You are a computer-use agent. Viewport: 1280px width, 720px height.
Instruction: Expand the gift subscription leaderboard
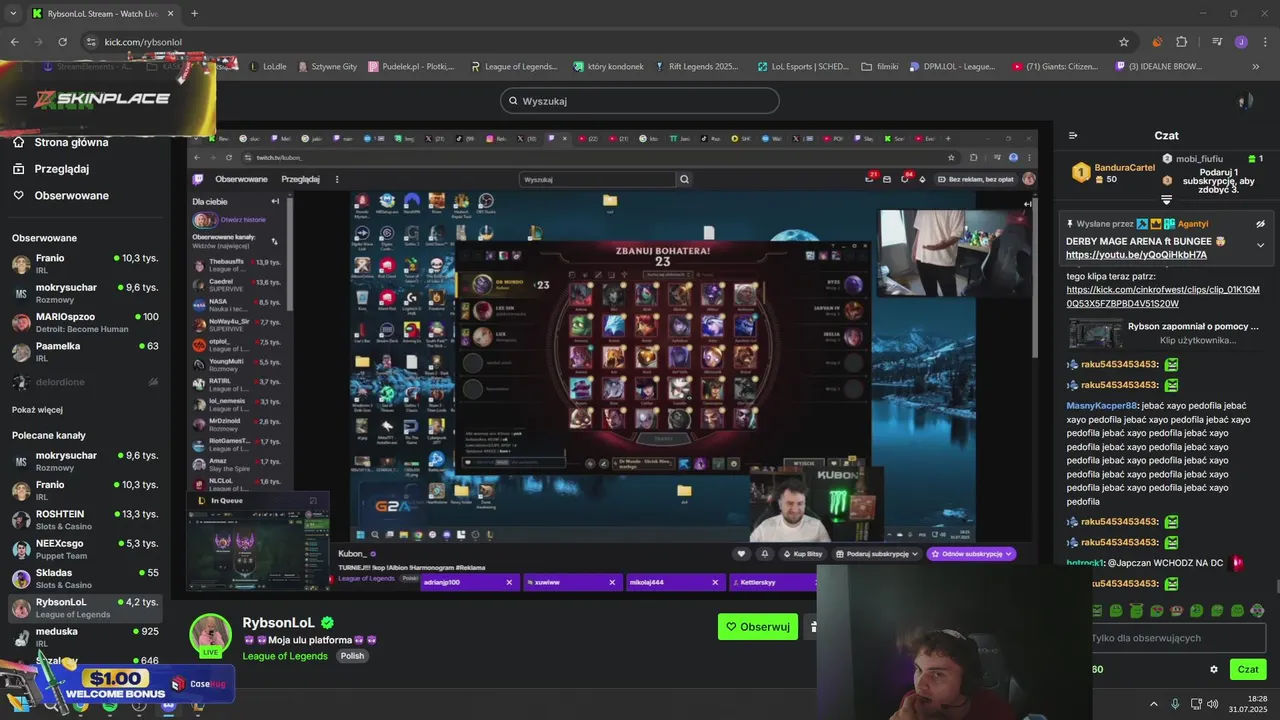click(x=1166, y=200)
